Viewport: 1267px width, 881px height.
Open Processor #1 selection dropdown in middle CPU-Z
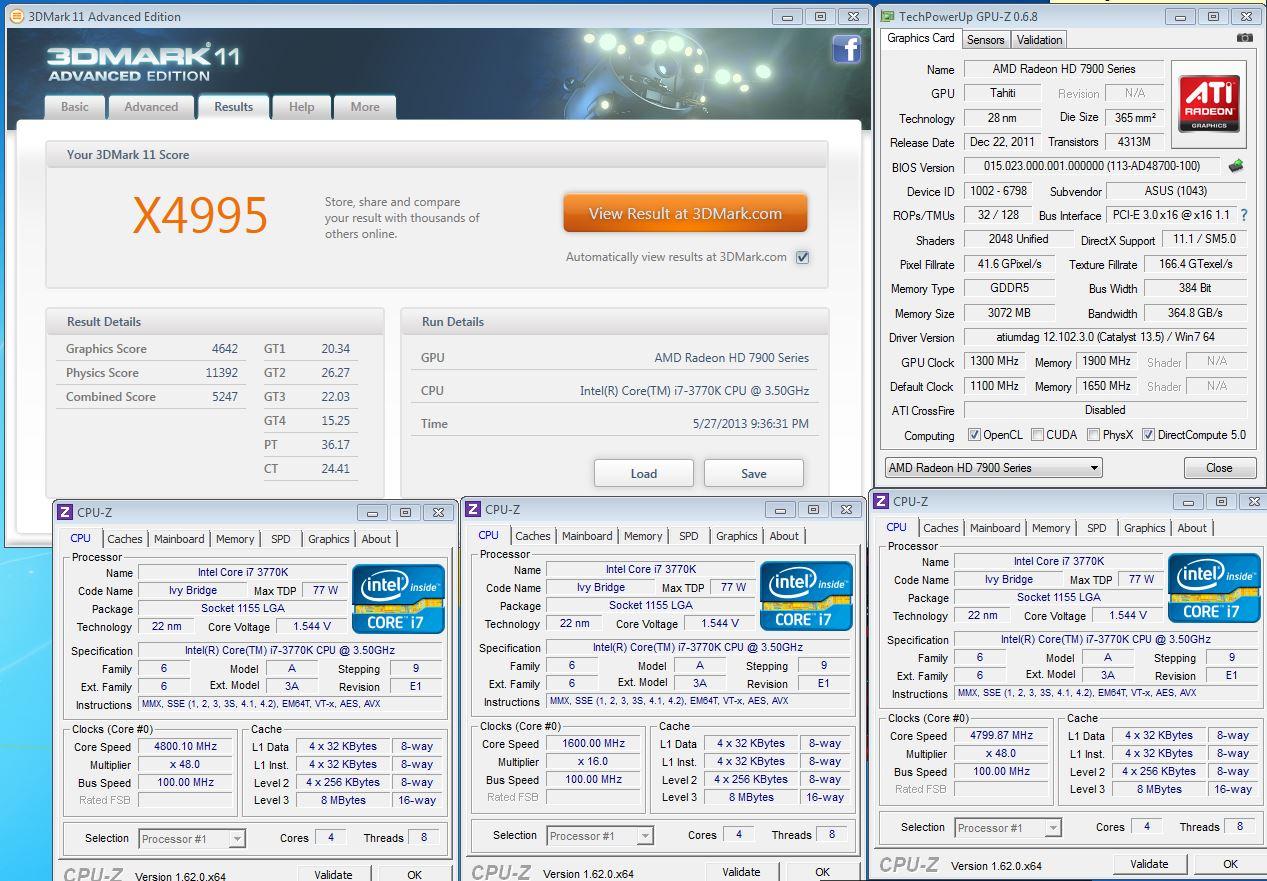(x=600, y=836)
